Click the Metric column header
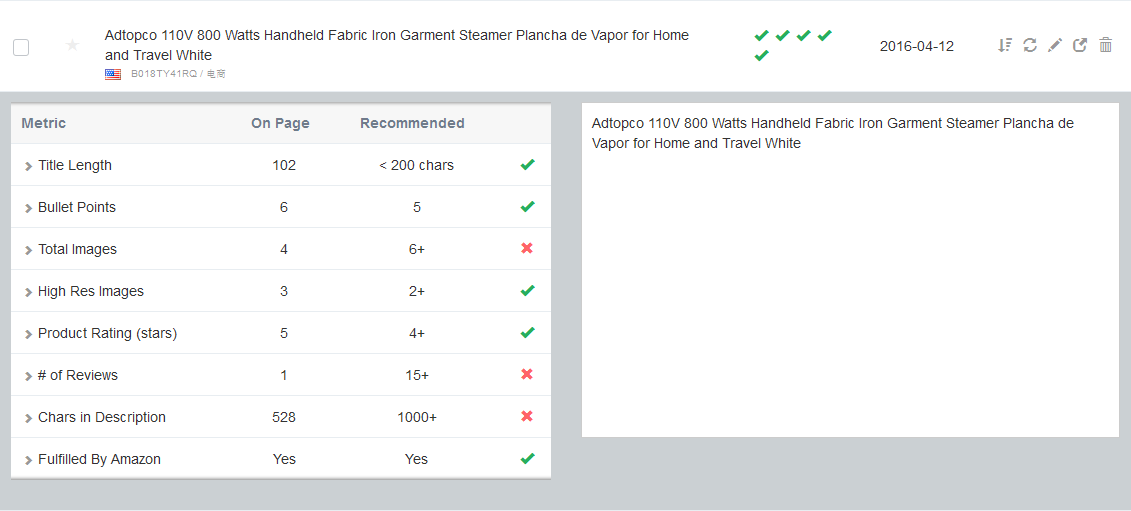 [x=43, y=123]
